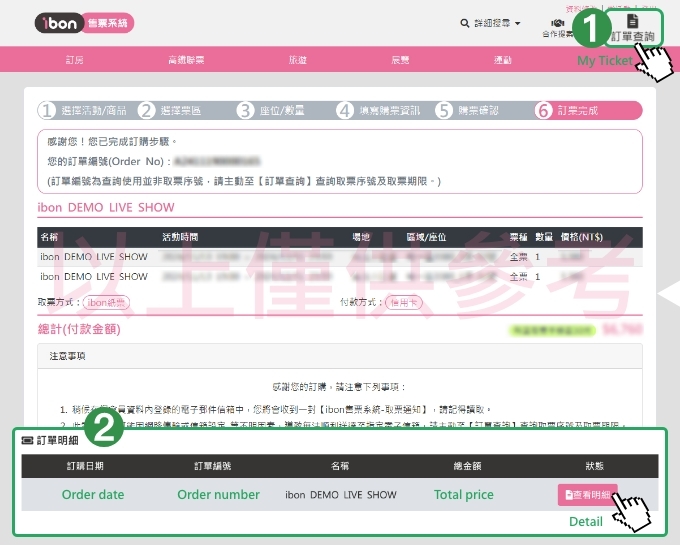
Task: Click the step 1 circle 選擇活動/商品
Action: 47,111
